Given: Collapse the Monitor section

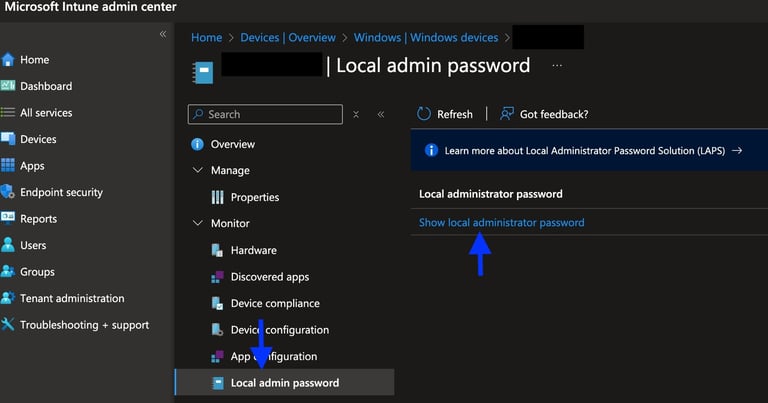Looking at the screenshot, I should tap(198, 223).
